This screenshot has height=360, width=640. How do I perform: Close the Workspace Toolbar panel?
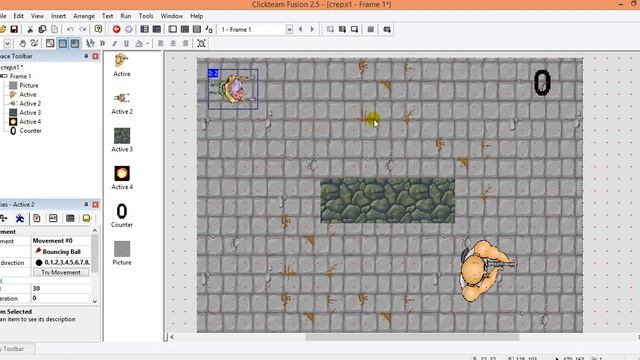(96, 56)
